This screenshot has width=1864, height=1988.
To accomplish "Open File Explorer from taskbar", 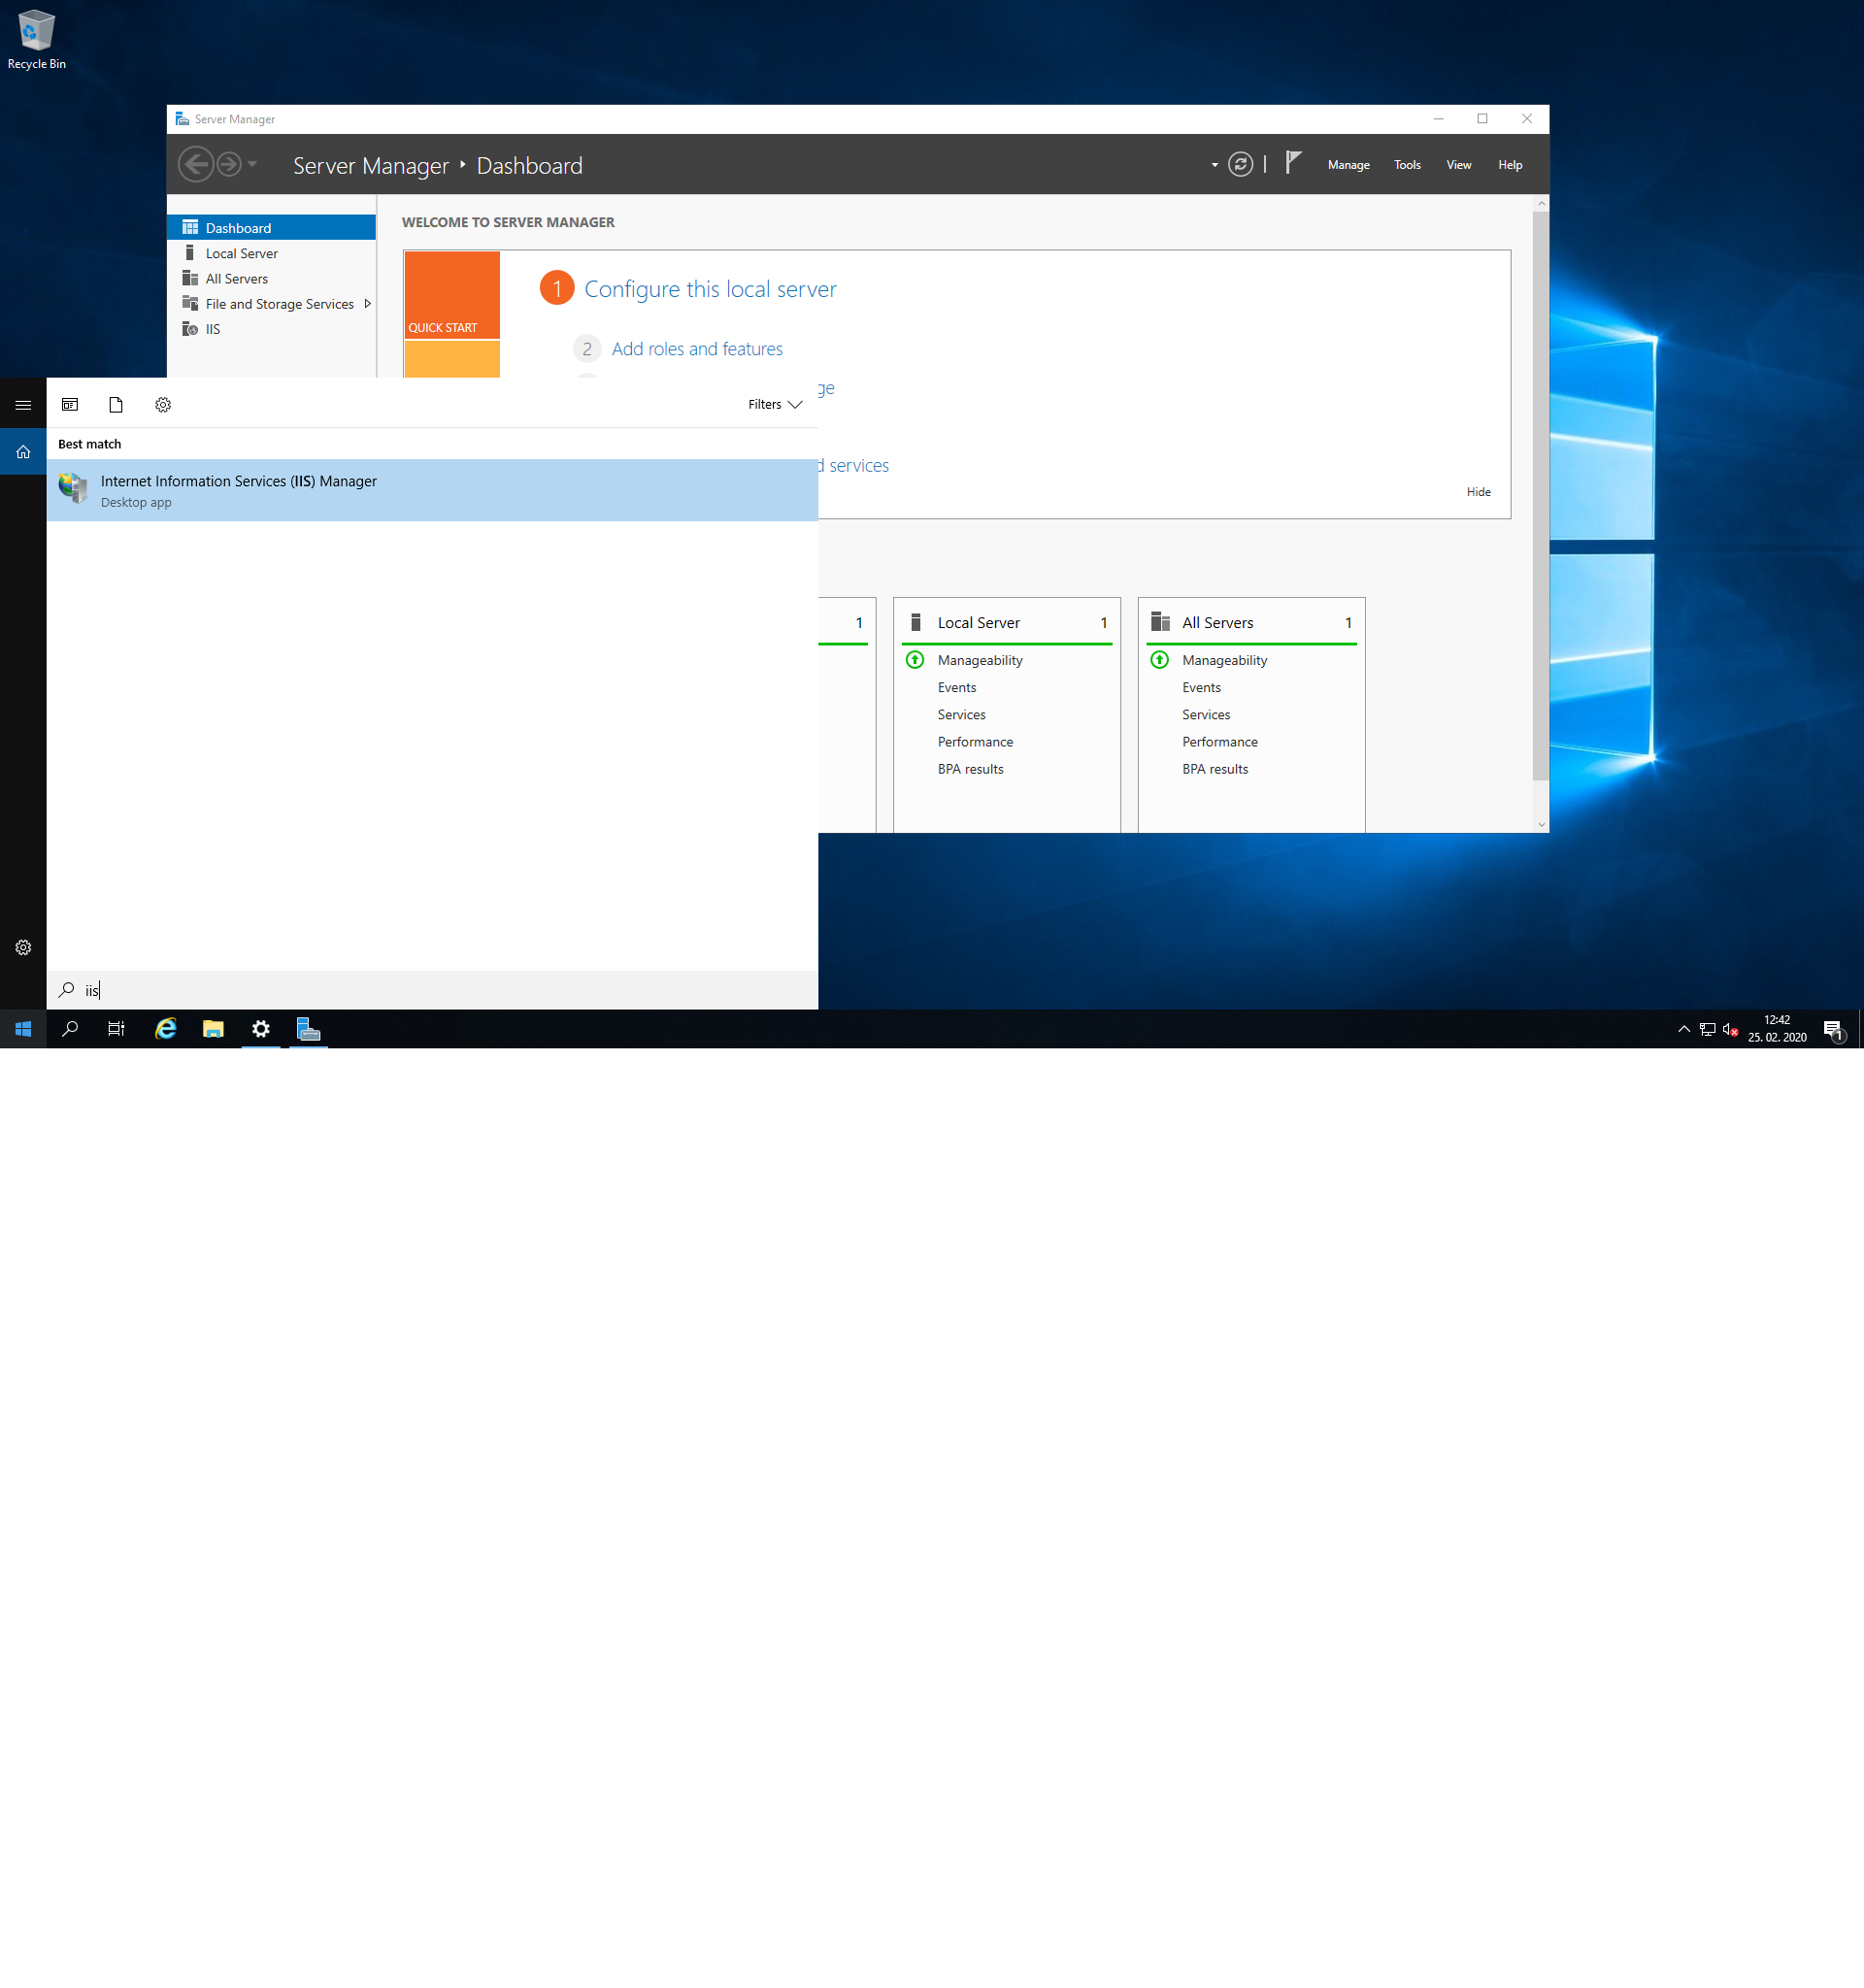I will click(213, 1029).
